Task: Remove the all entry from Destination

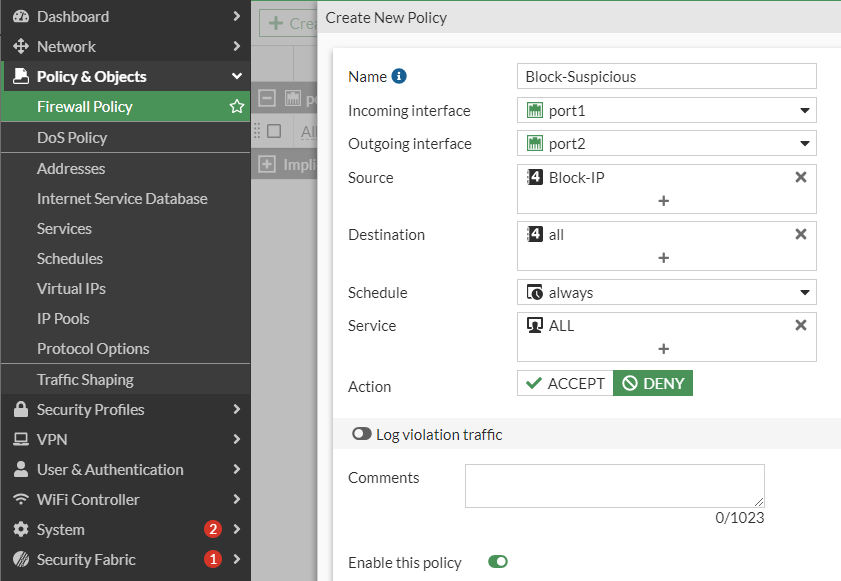Action: click(800, 234)
